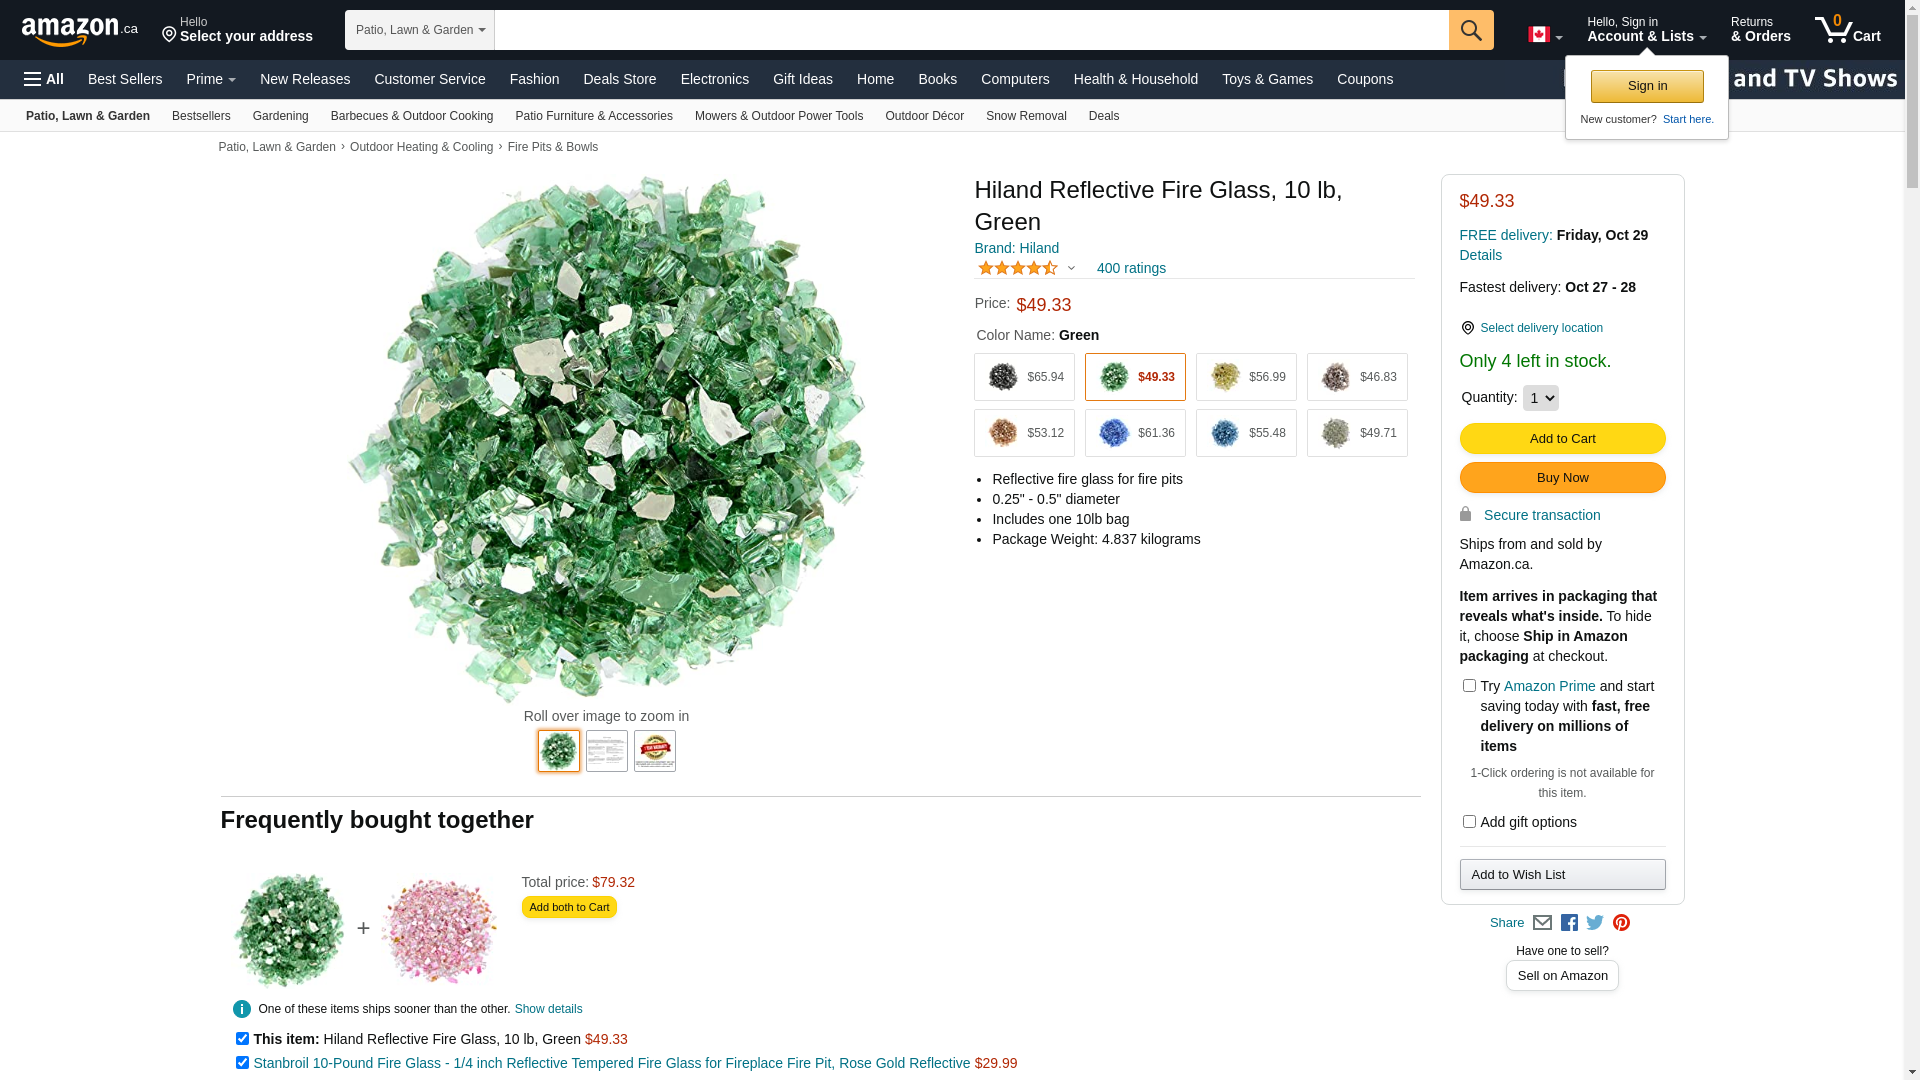
Task: Expand the Patio, Lawn & Garden search category dropdown
Action: 420,30
